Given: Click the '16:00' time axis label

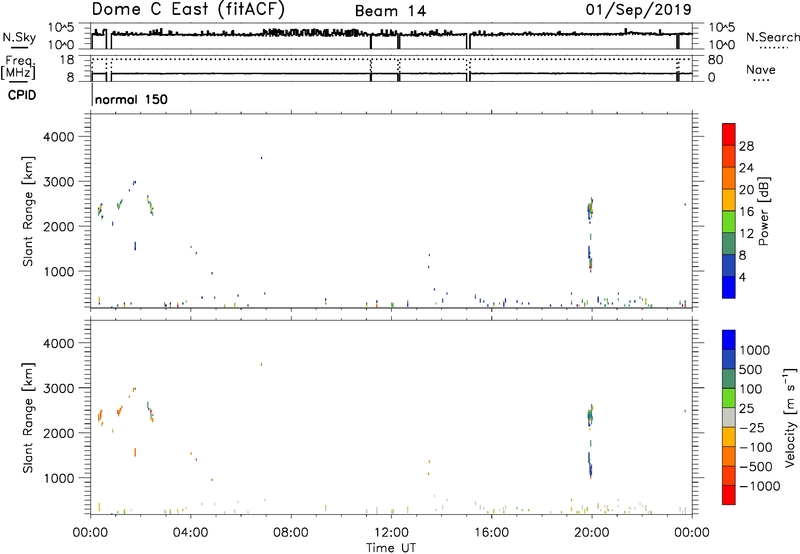Looking at the screenshot, I should (x=491, y=533).
